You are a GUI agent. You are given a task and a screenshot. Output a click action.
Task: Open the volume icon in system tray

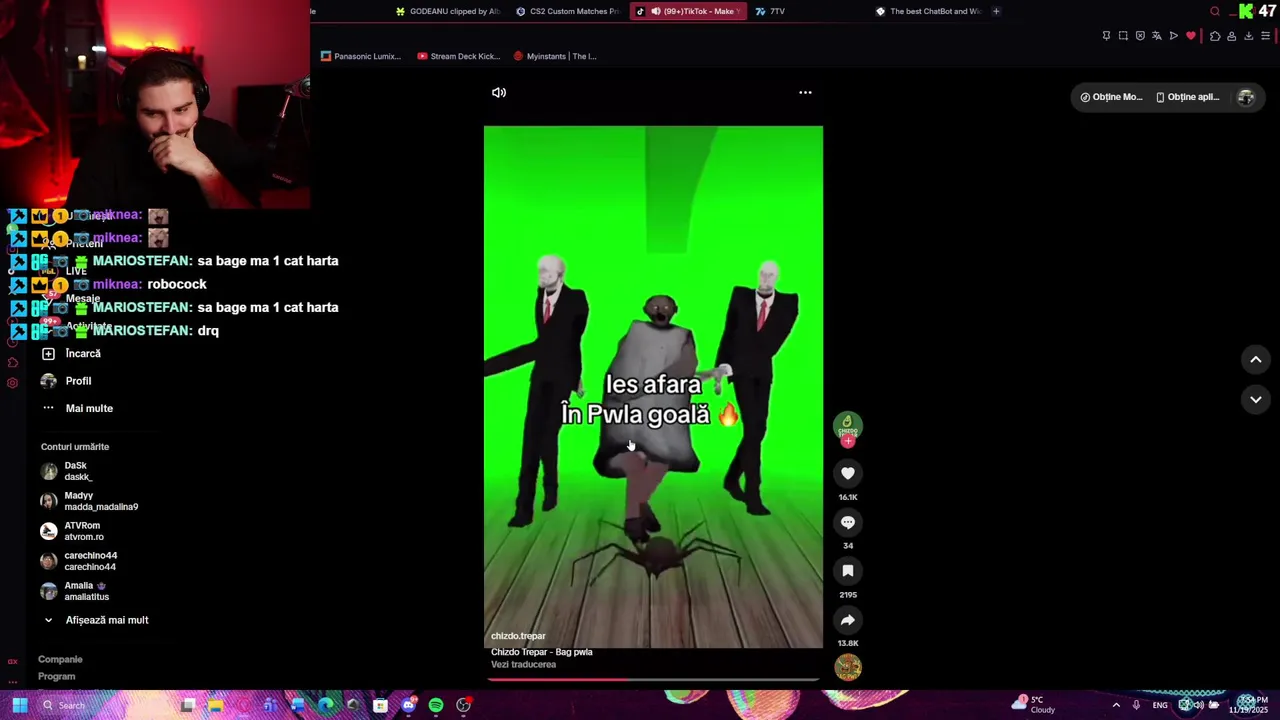tap(1198, 705)
